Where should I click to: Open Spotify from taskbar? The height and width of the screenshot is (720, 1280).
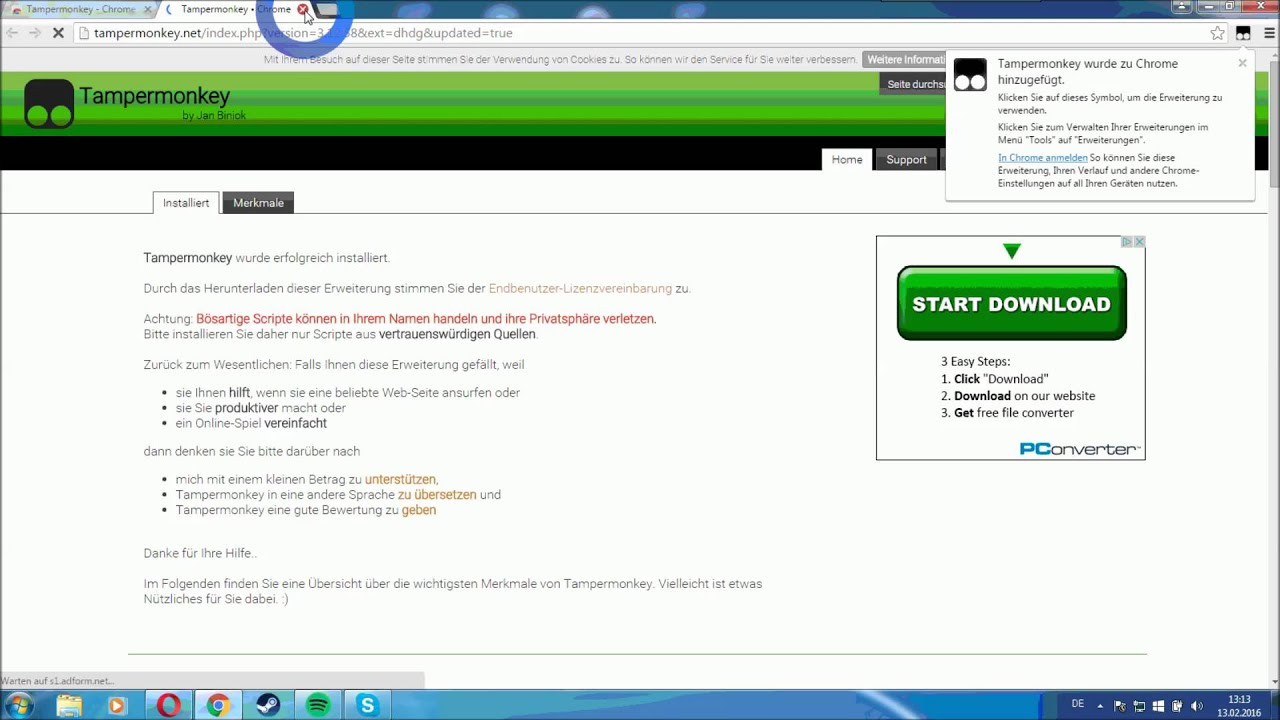click(318, 706)
